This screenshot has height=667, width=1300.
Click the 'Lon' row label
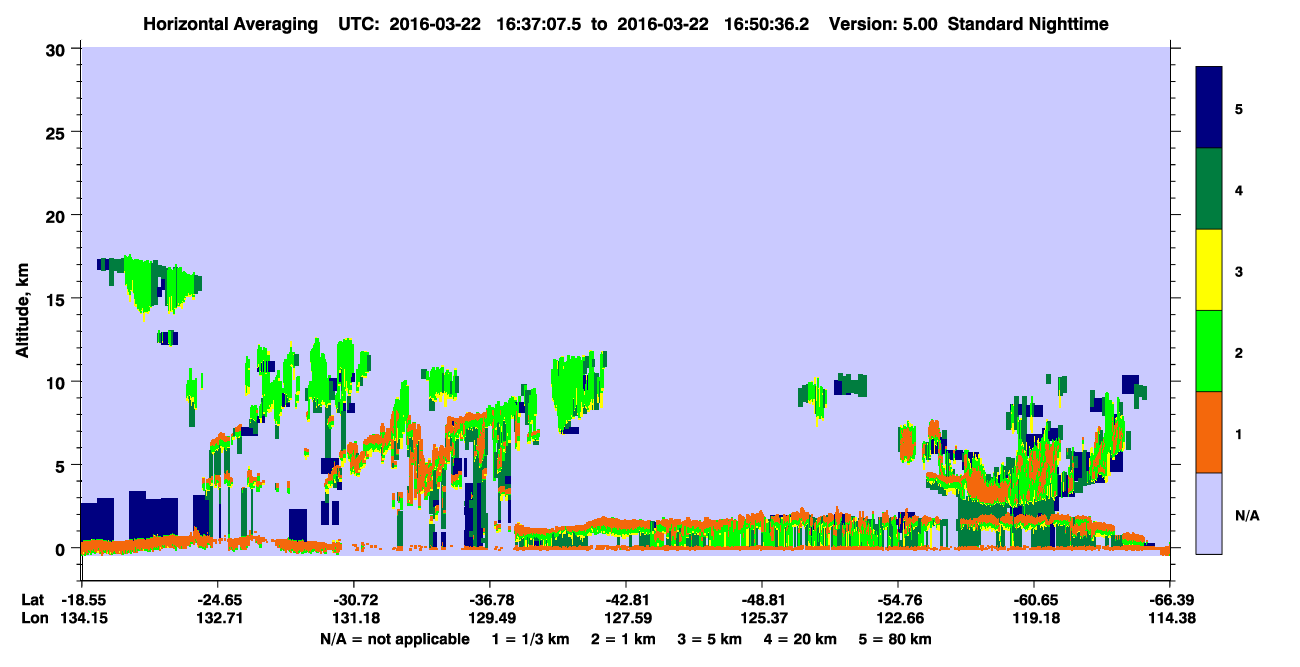[33, 618]
